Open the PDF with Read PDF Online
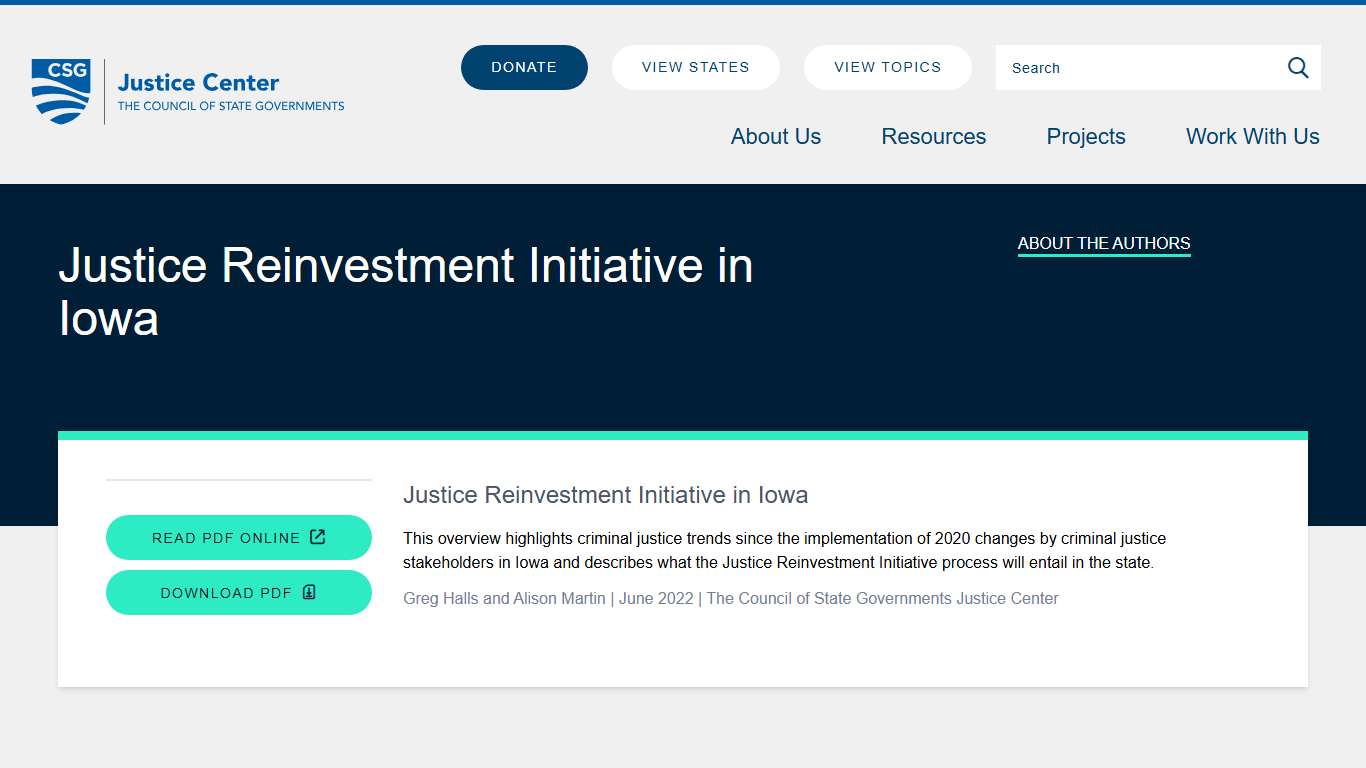This screenshot has height=768, width=1366. (x=238, y=537)
